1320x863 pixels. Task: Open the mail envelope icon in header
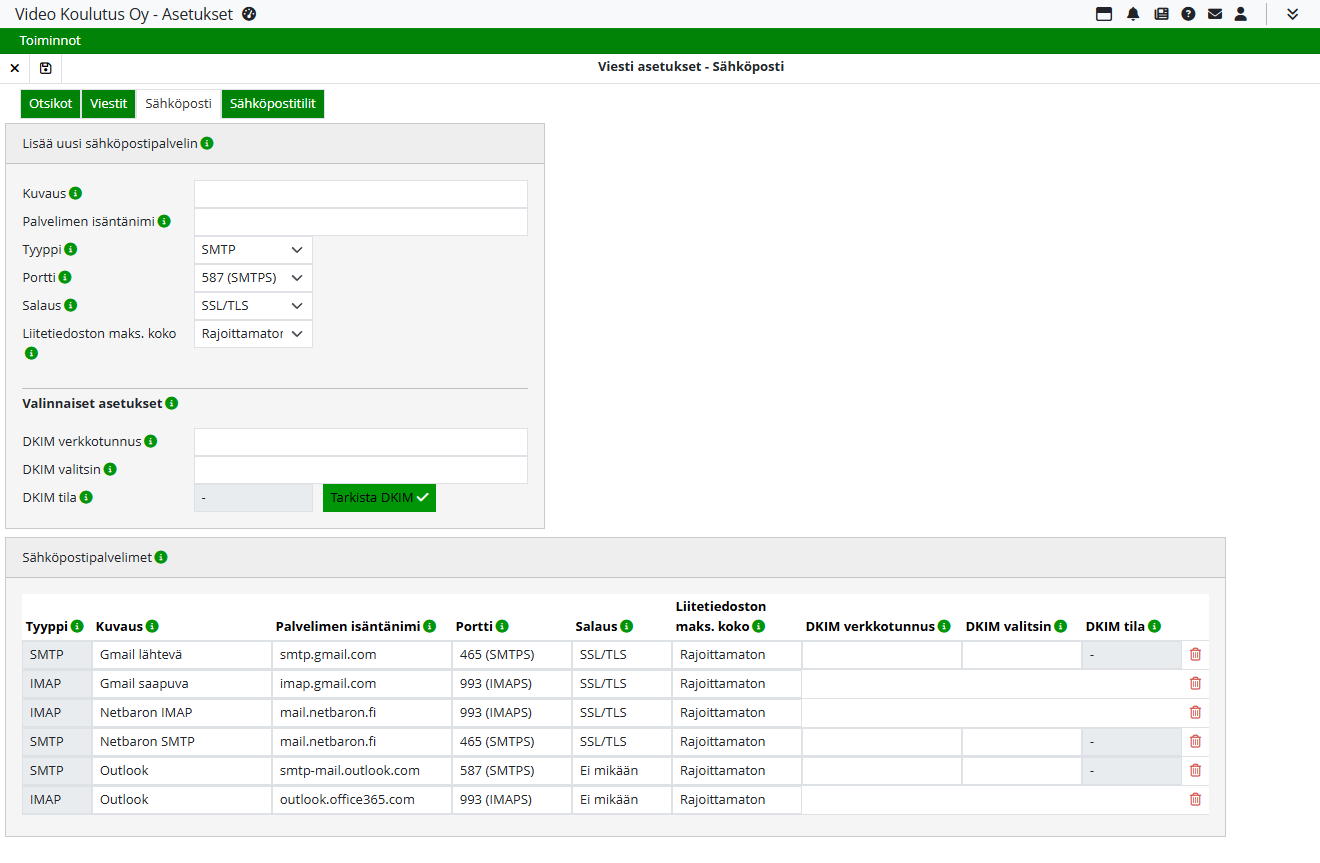pyautogui.click(x=1215, y=14)
